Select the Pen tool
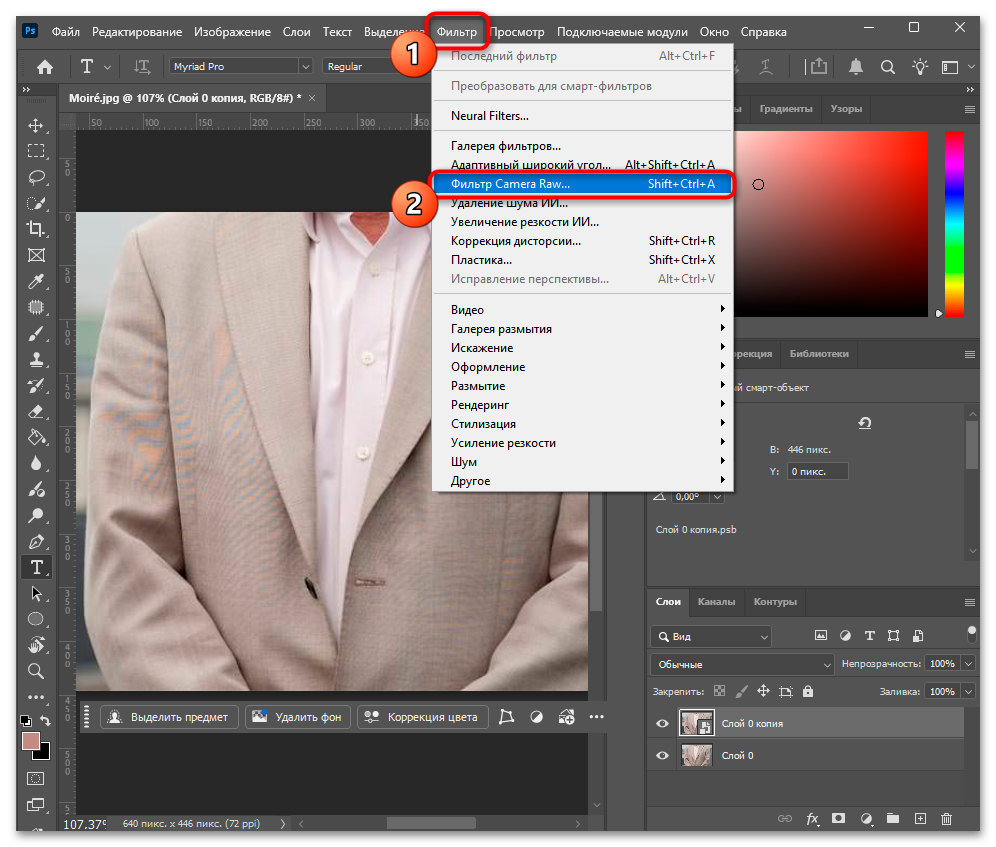The width and height of the screenshot is (996, 847). [x=36, y=541]
